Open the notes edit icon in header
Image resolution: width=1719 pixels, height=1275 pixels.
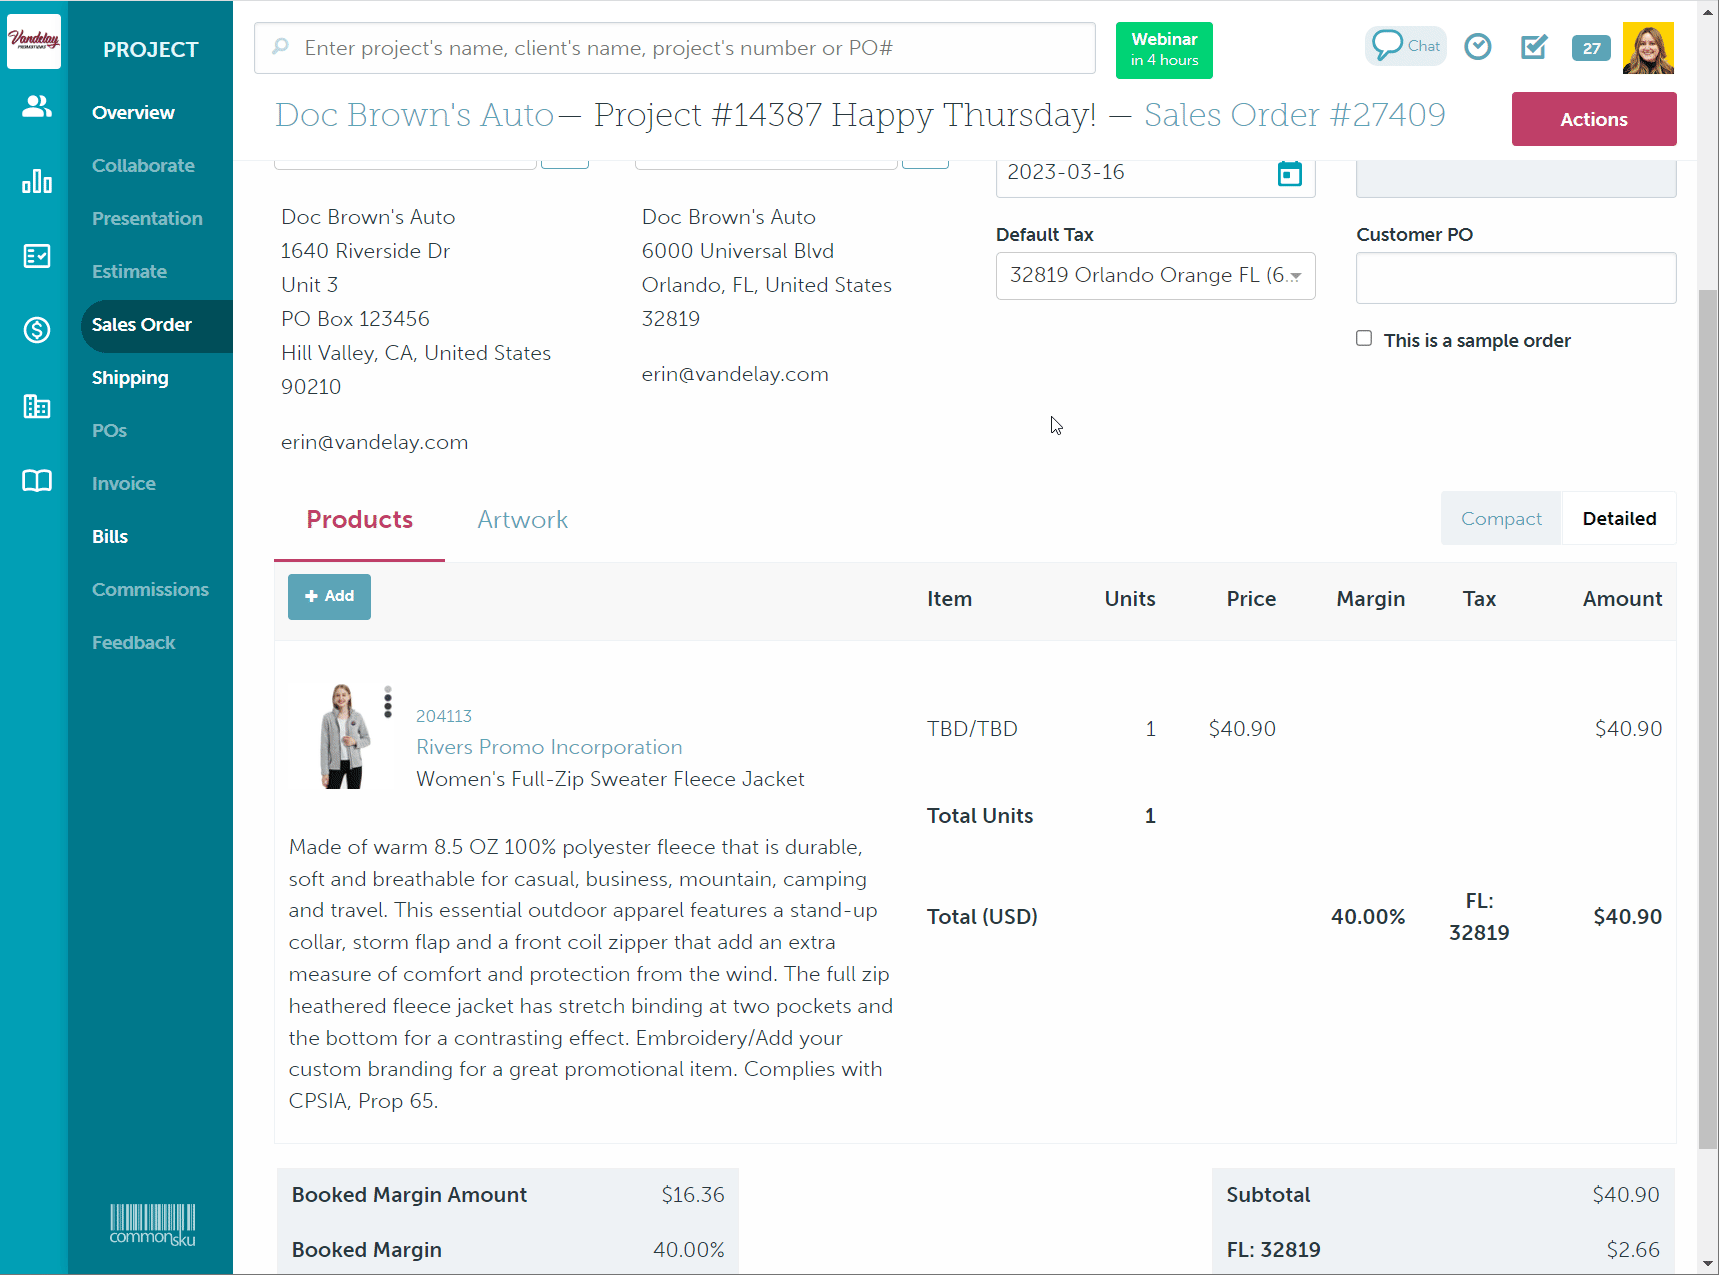[x=1533, y=47]
